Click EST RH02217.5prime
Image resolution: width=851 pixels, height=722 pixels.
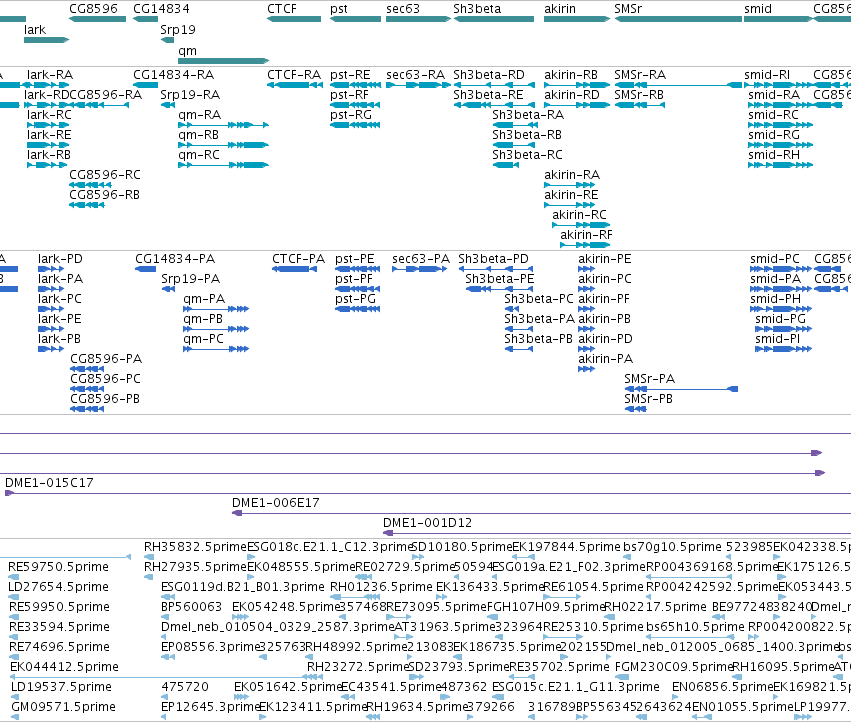pyautogui.click(x=655, y=607)
